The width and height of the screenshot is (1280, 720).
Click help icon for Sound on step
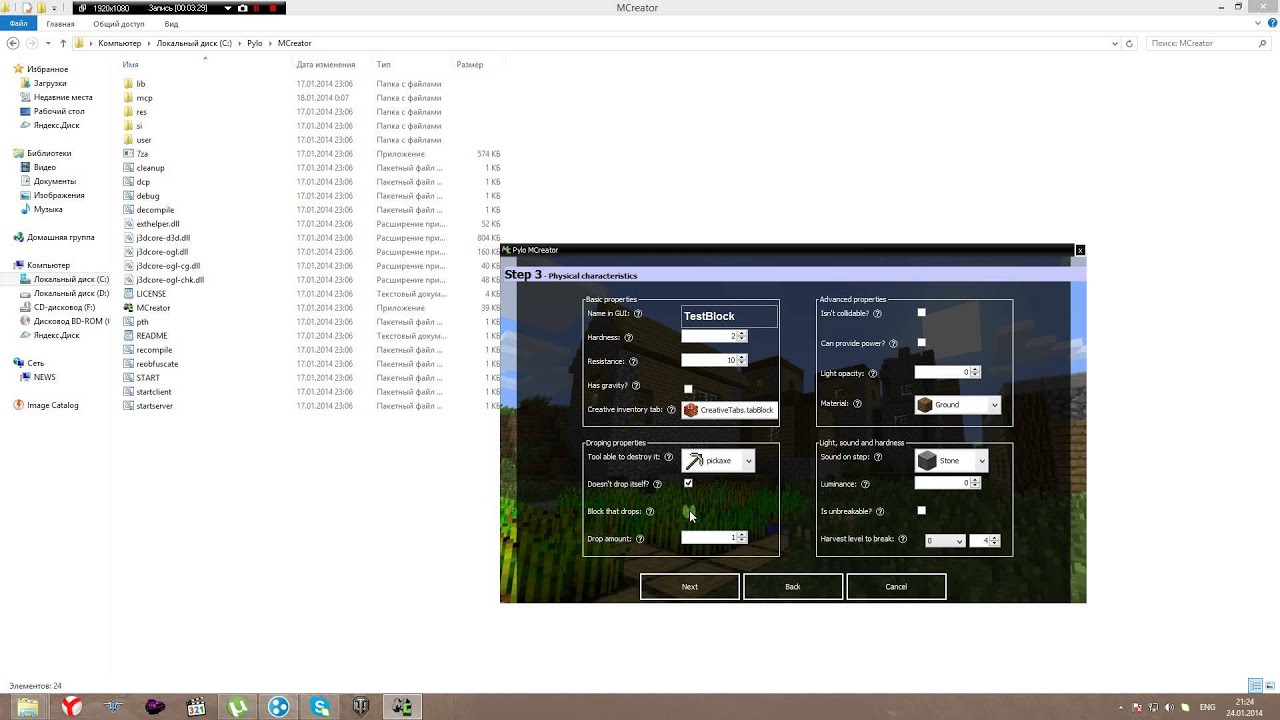[x=877, y=457]
